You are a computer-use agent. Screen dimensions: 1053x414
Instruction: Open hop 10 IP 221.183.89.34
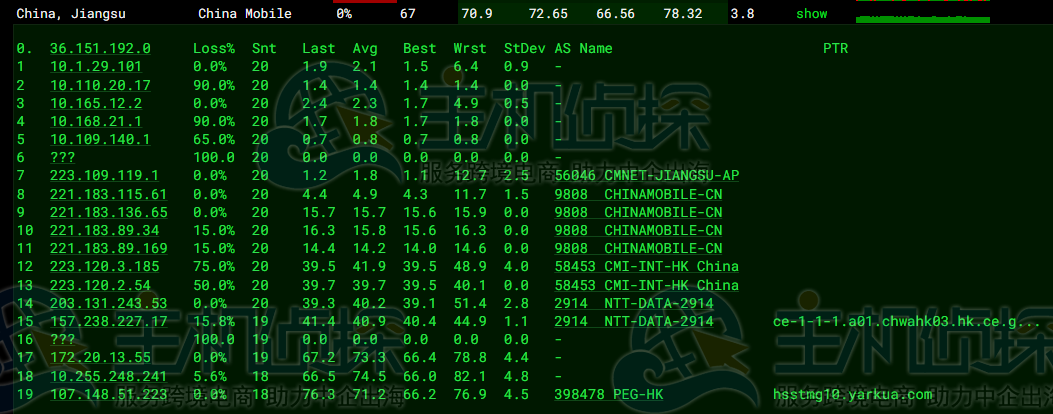pyautogui.click(x=104, y=230)
